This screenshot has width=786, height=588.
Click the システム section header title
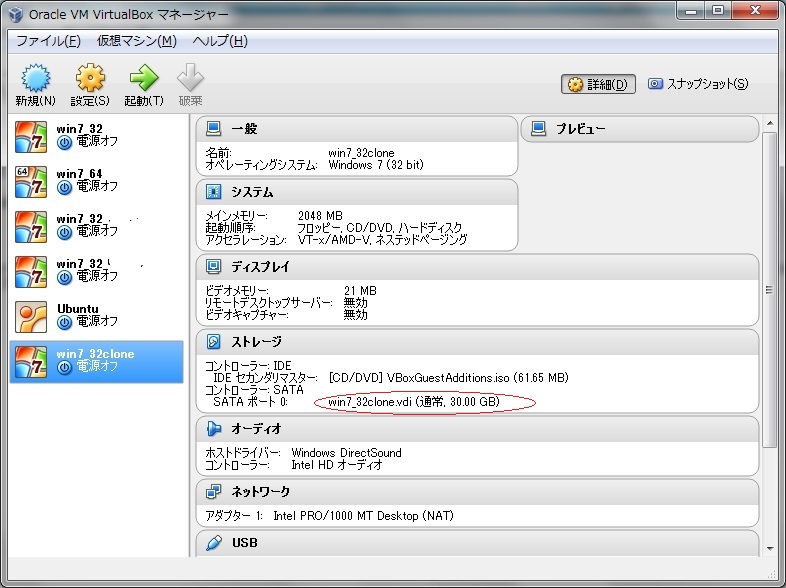coord(252,192)
